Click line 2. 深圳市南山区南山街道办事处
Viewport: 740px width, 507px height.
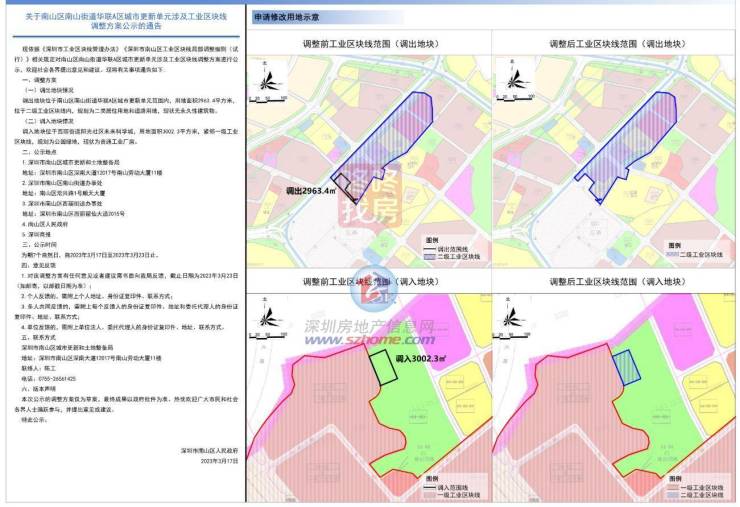(x=62, y=183)
